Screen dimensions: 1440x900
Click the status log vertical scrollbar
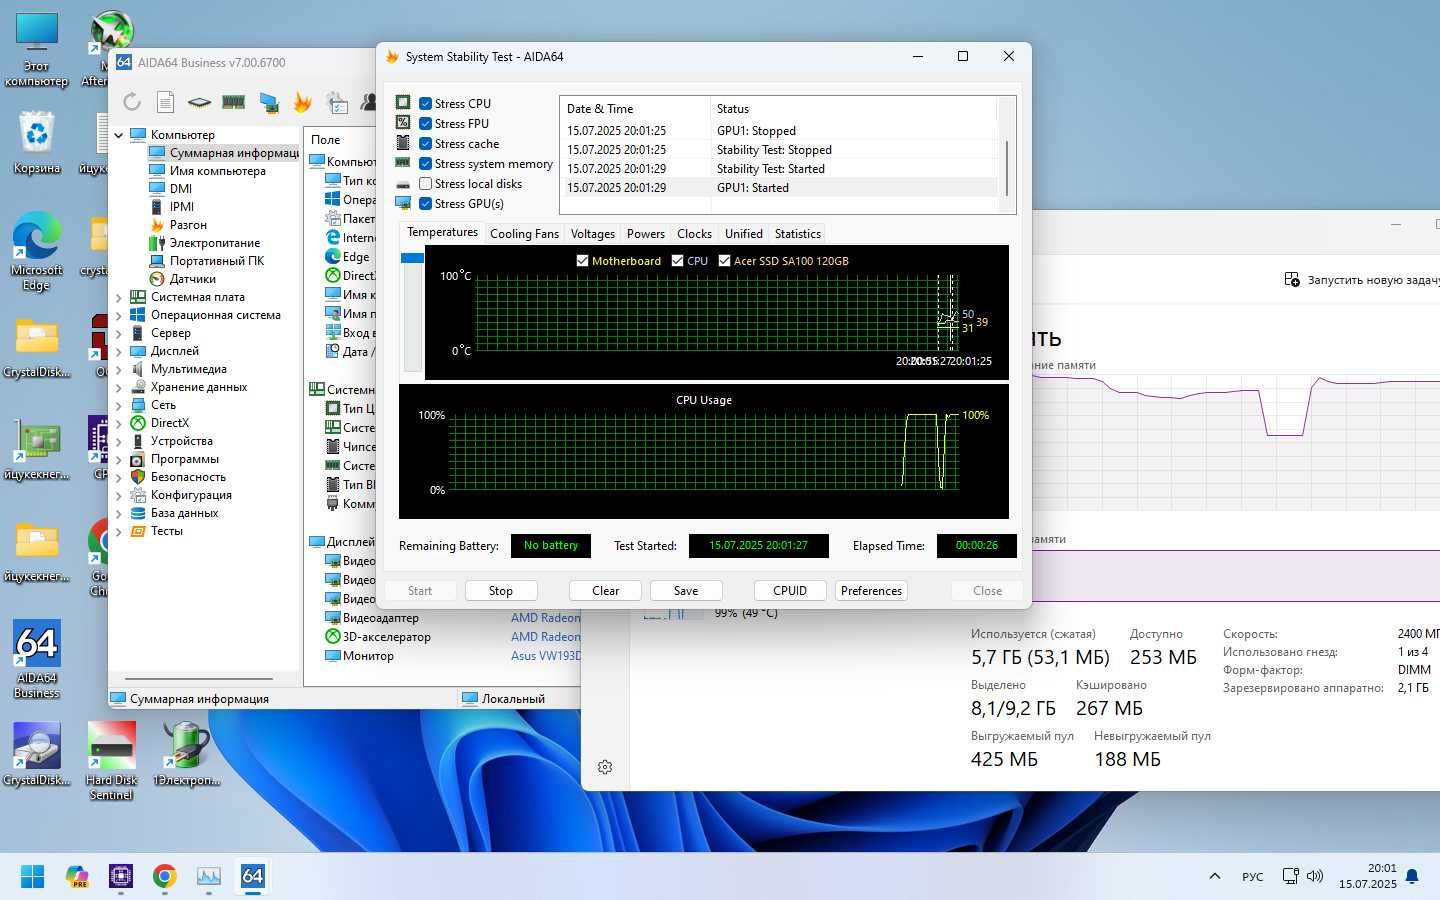click(x=1007, y=168)
